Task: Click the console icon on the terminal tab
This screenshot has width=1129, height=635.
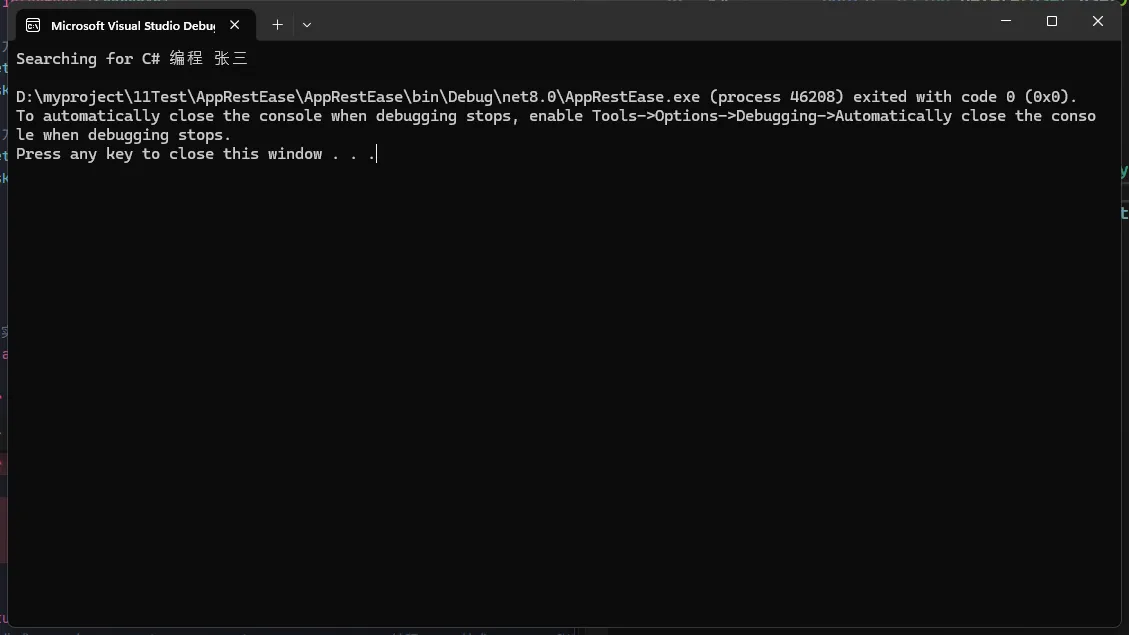Action: pos(33,25)
